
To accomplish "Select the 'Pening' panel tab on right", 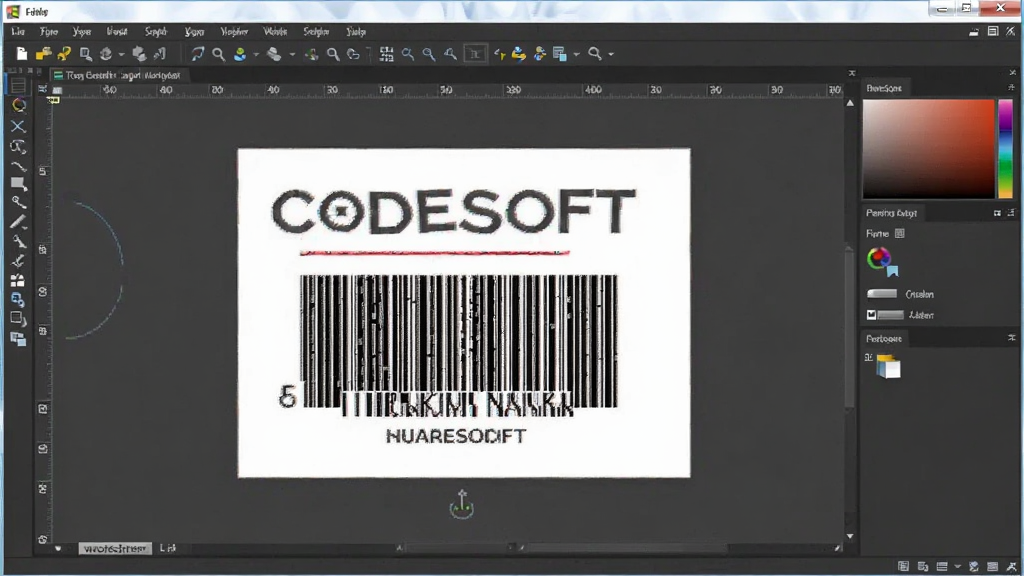I will point(891,213).
